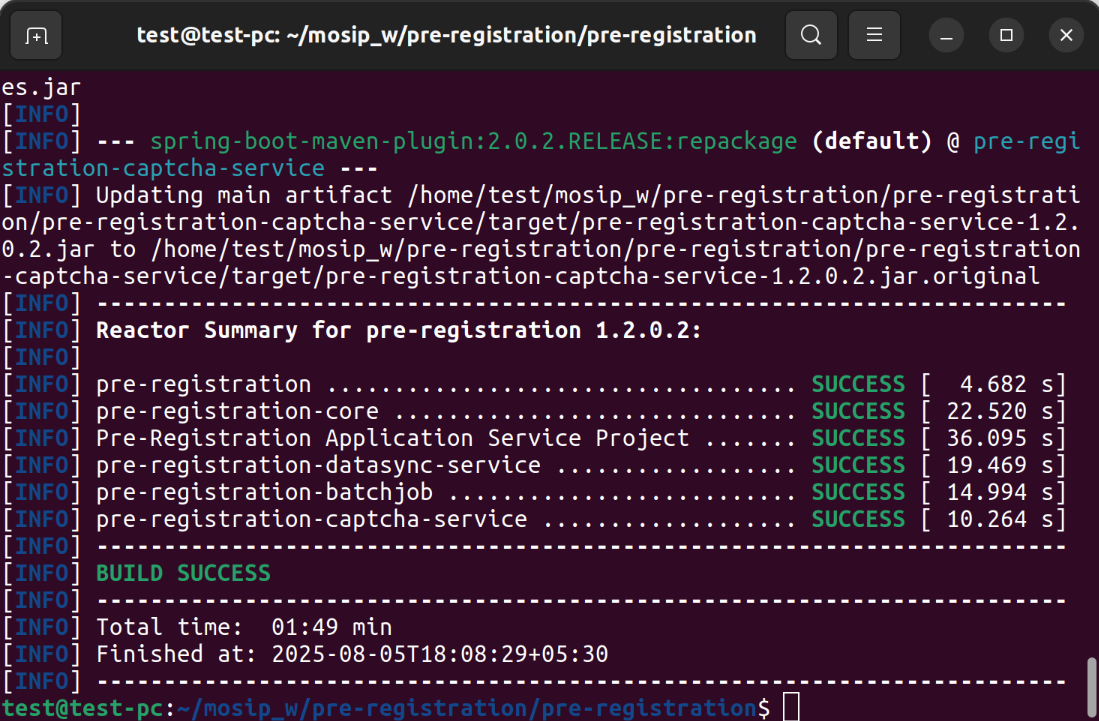This screenshot has height=721, width=1099.
Task: Maximize the terminal window
Action: coord(1006,36)
